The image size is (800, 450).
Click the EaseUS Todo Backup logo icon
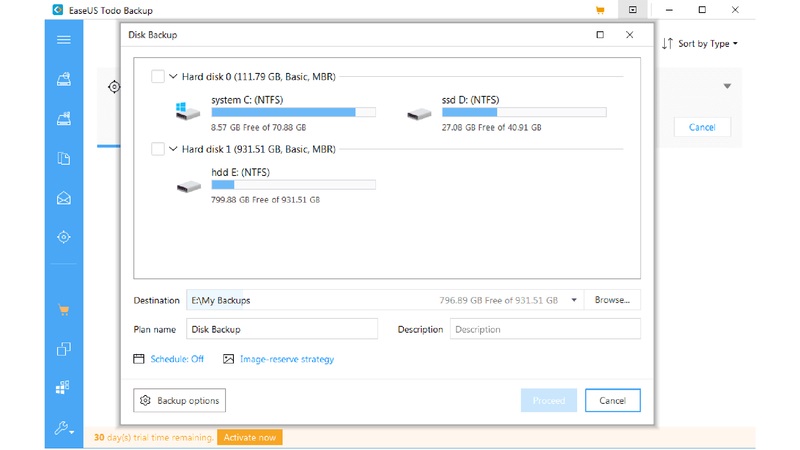(58, 10)
